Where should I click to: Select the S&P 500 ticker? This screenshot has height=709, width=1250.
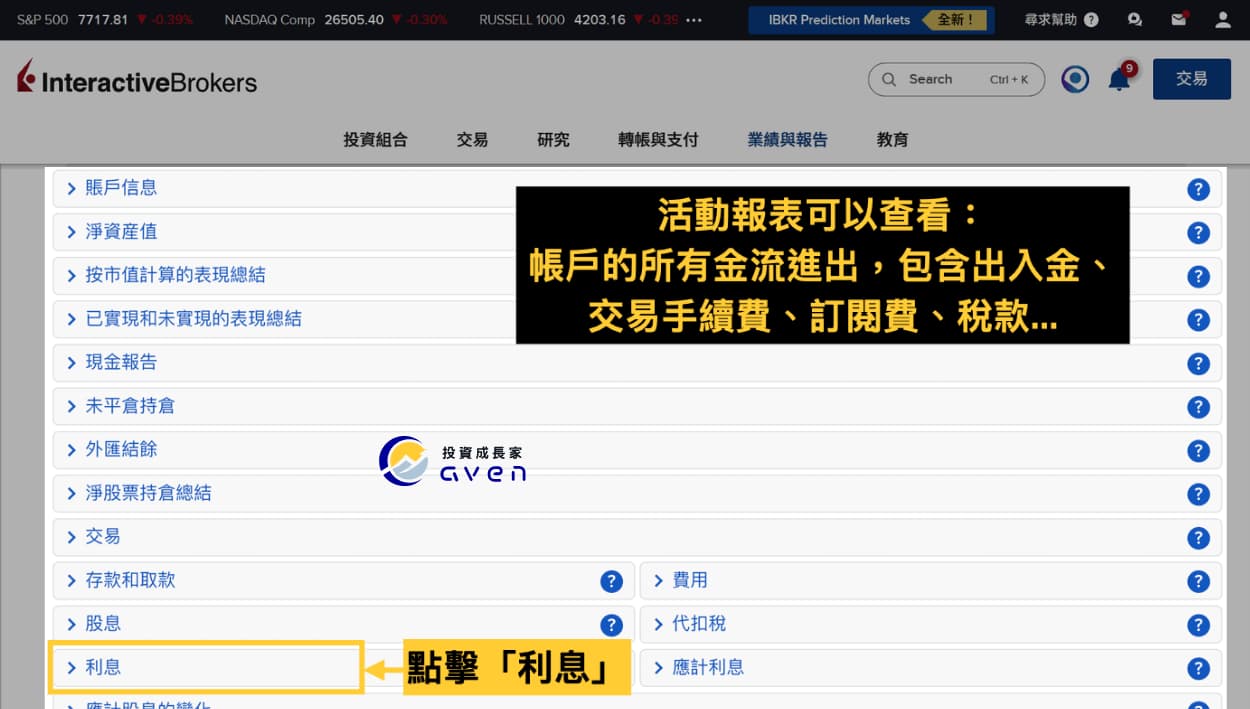tap(105, 20)
